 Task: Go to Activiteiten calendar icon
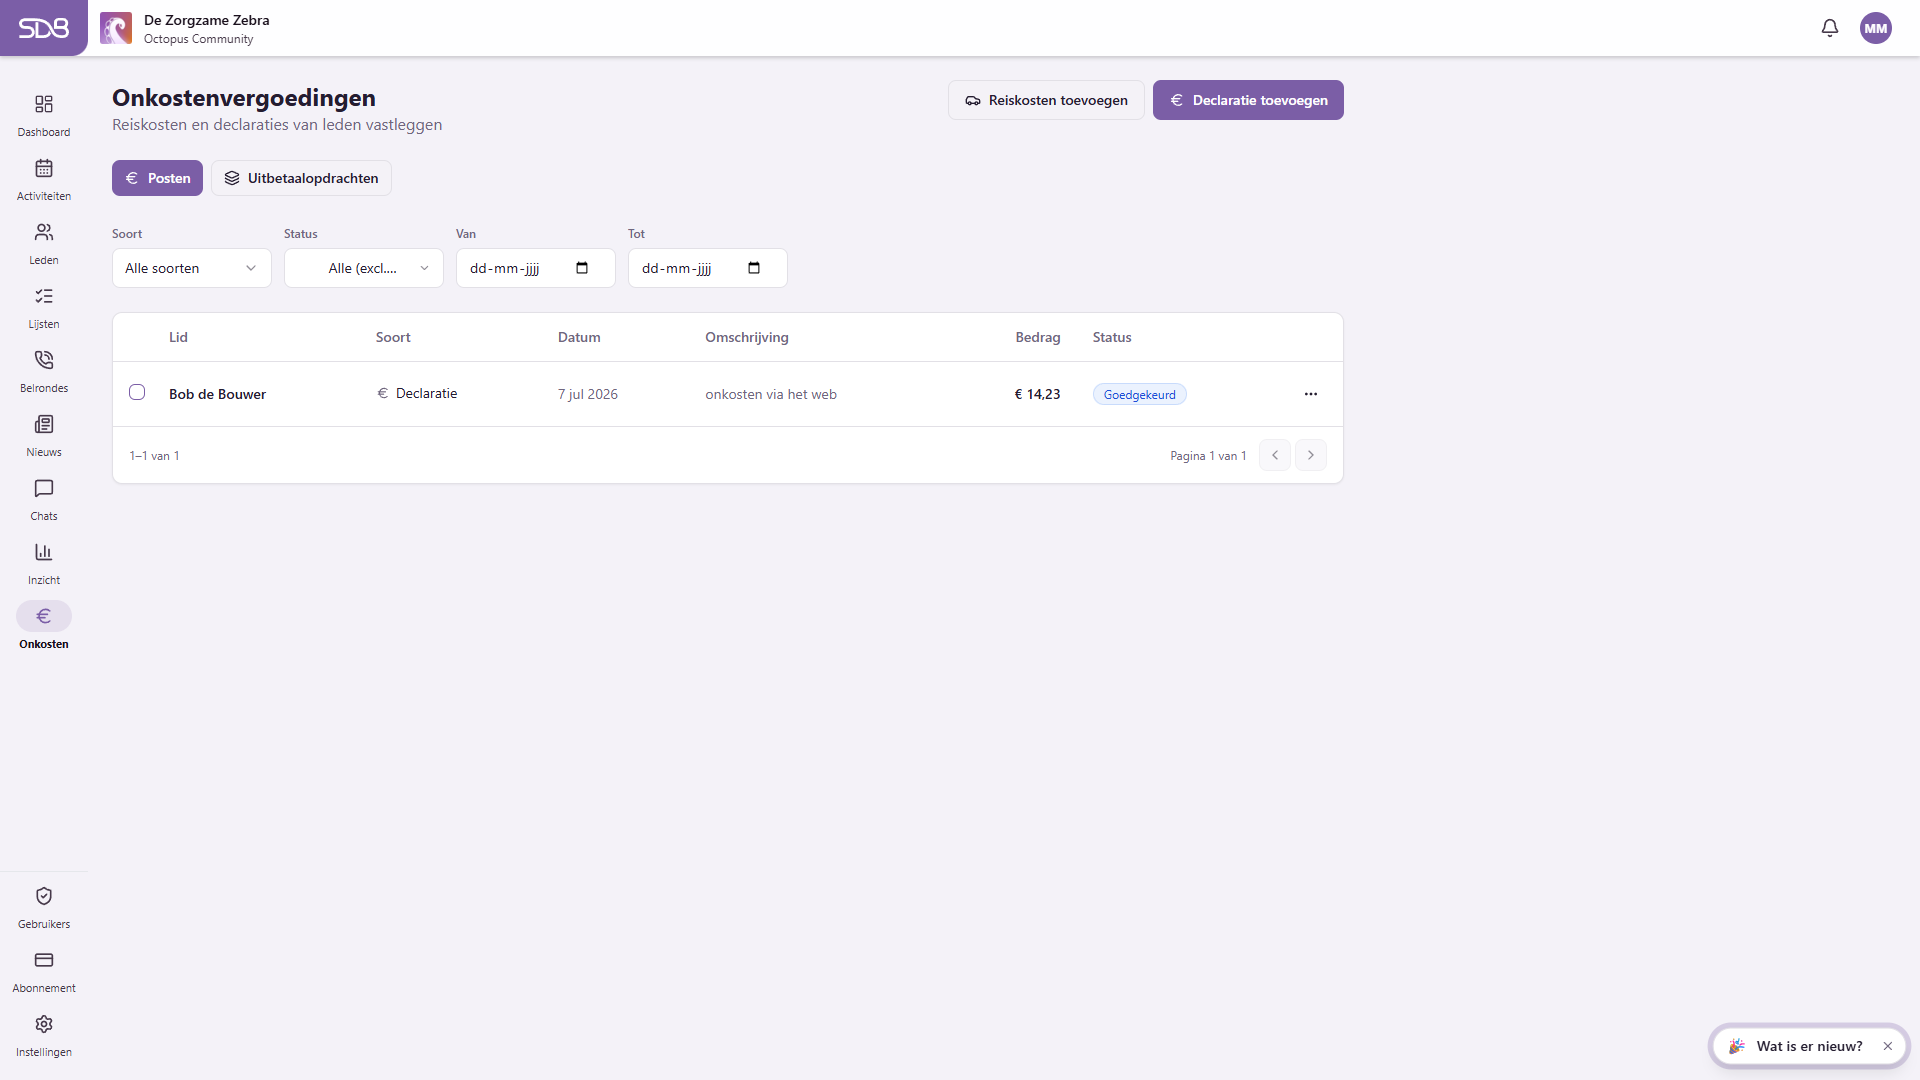[44, 168]
